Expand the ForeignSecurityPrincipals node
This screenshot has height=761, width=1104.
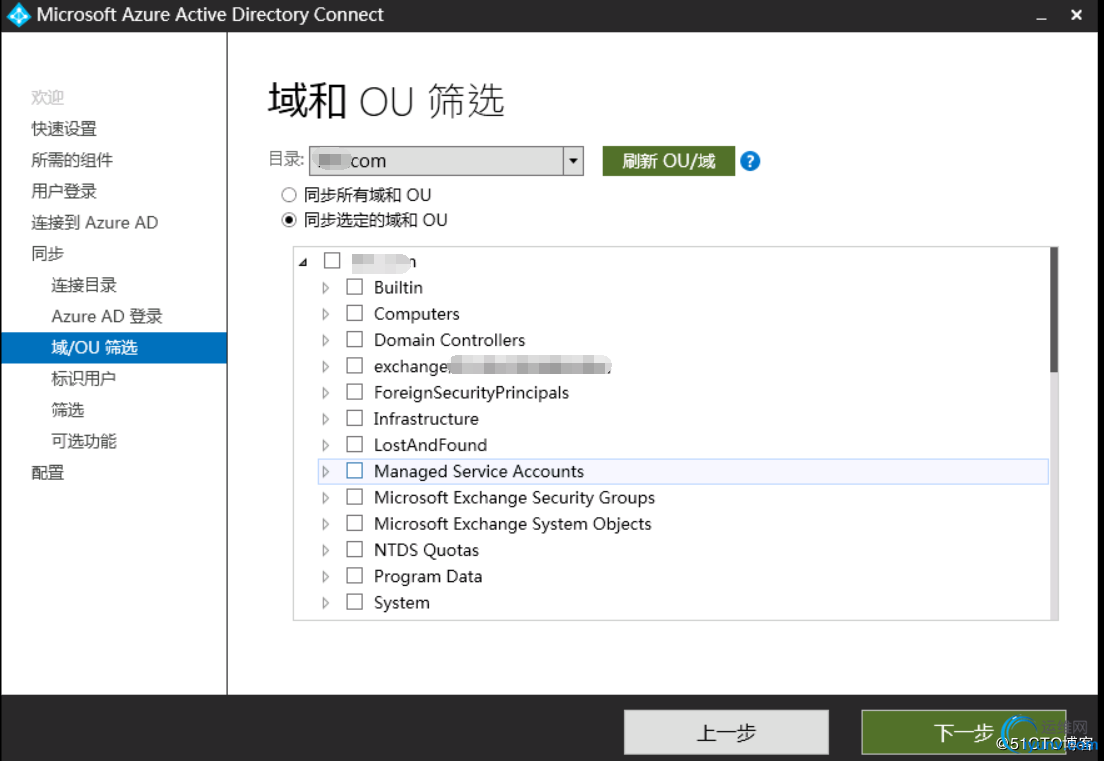[325, 393]
